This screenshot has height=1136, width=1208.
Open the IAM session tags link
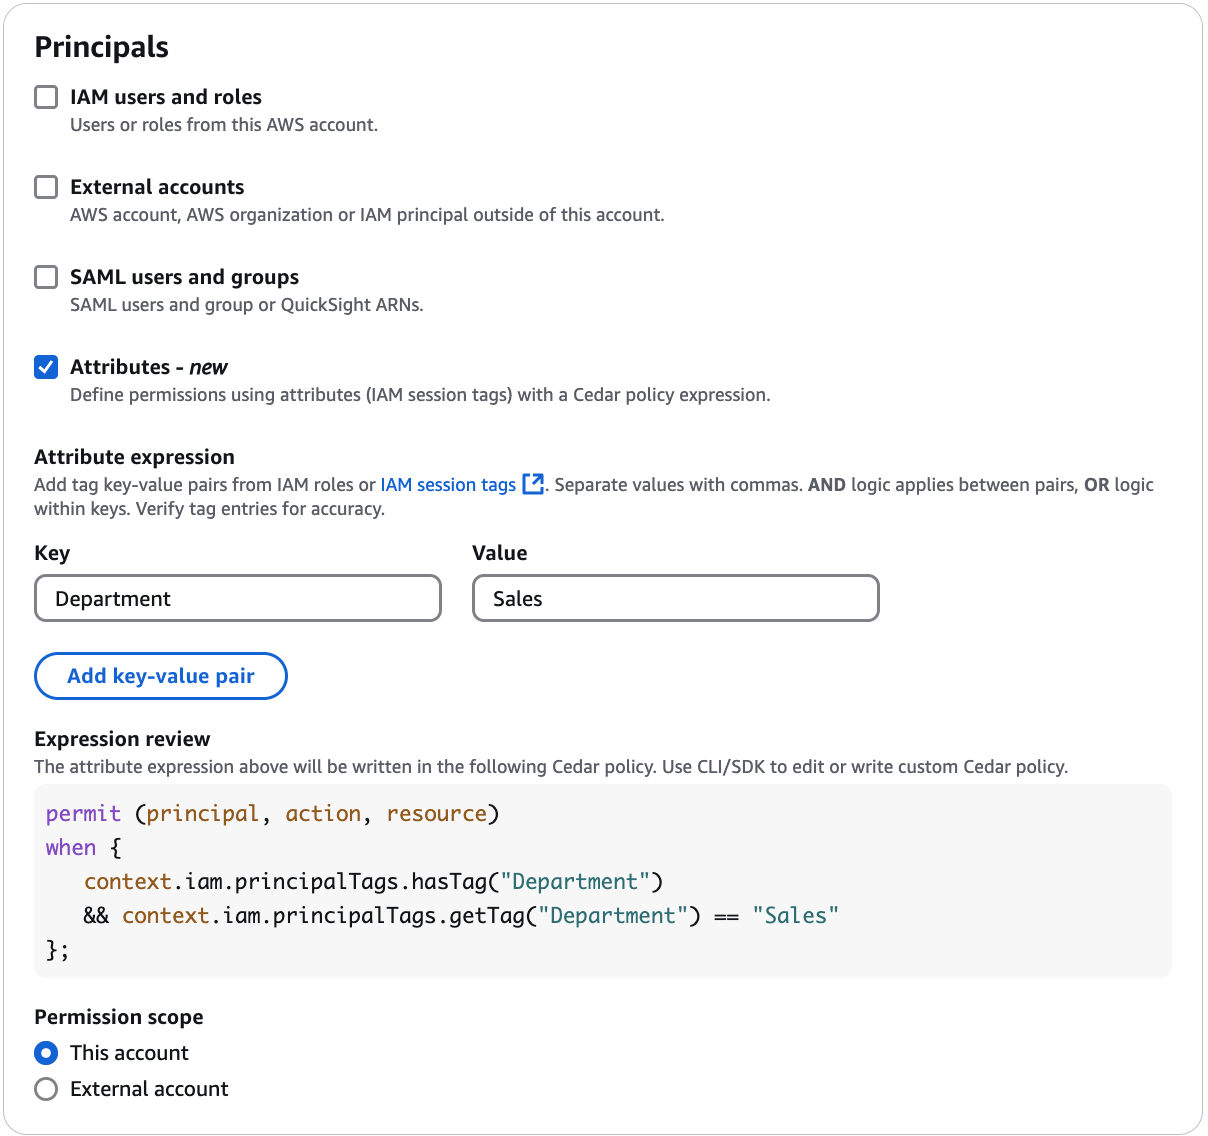449,484
